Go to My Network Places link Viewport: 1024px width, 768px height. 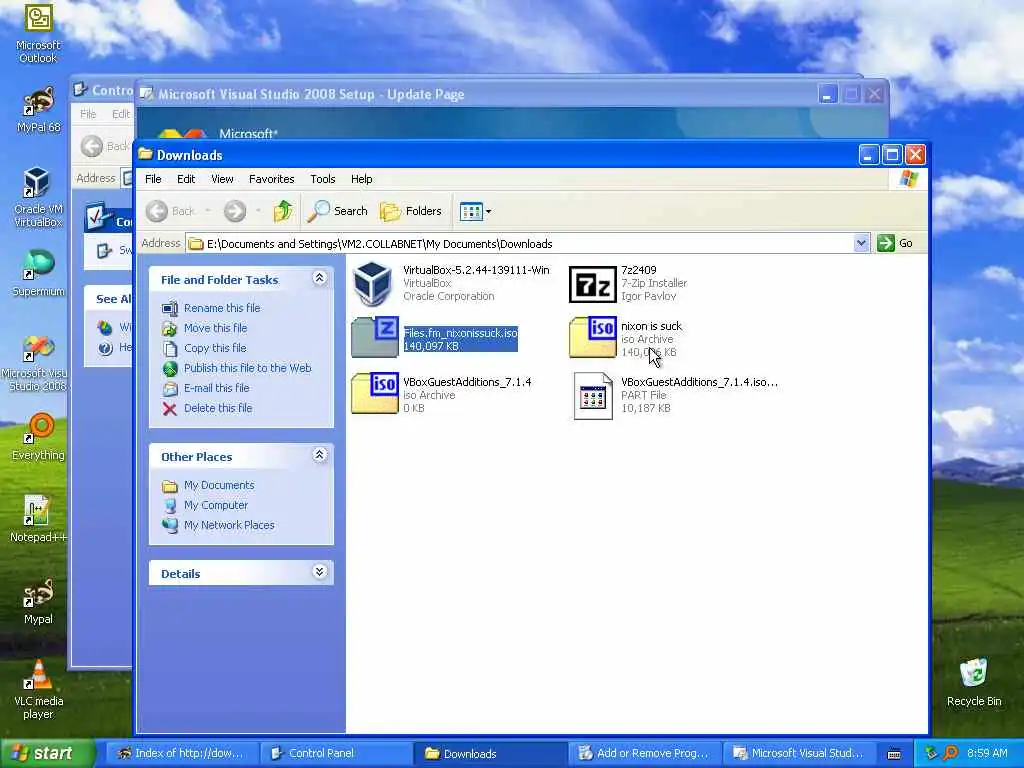click(x=229, y=525)
